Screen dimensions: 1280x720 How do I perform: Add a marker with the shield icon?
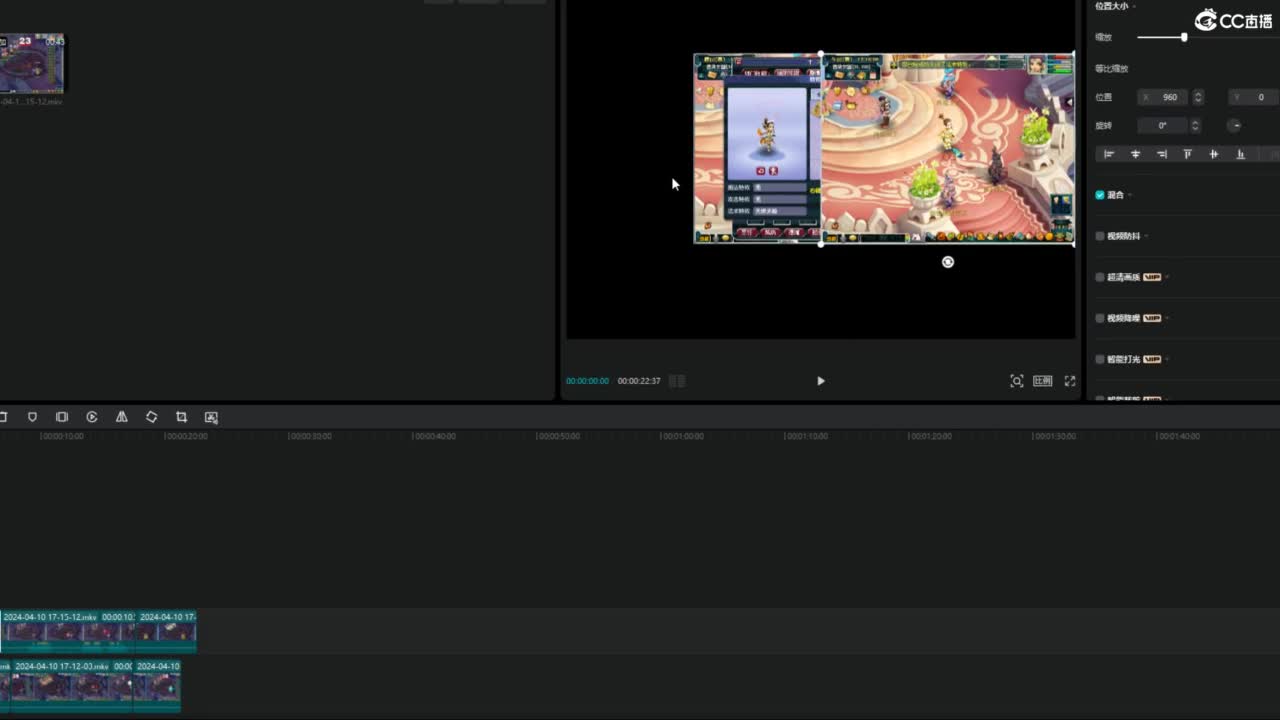pos(32,417)
